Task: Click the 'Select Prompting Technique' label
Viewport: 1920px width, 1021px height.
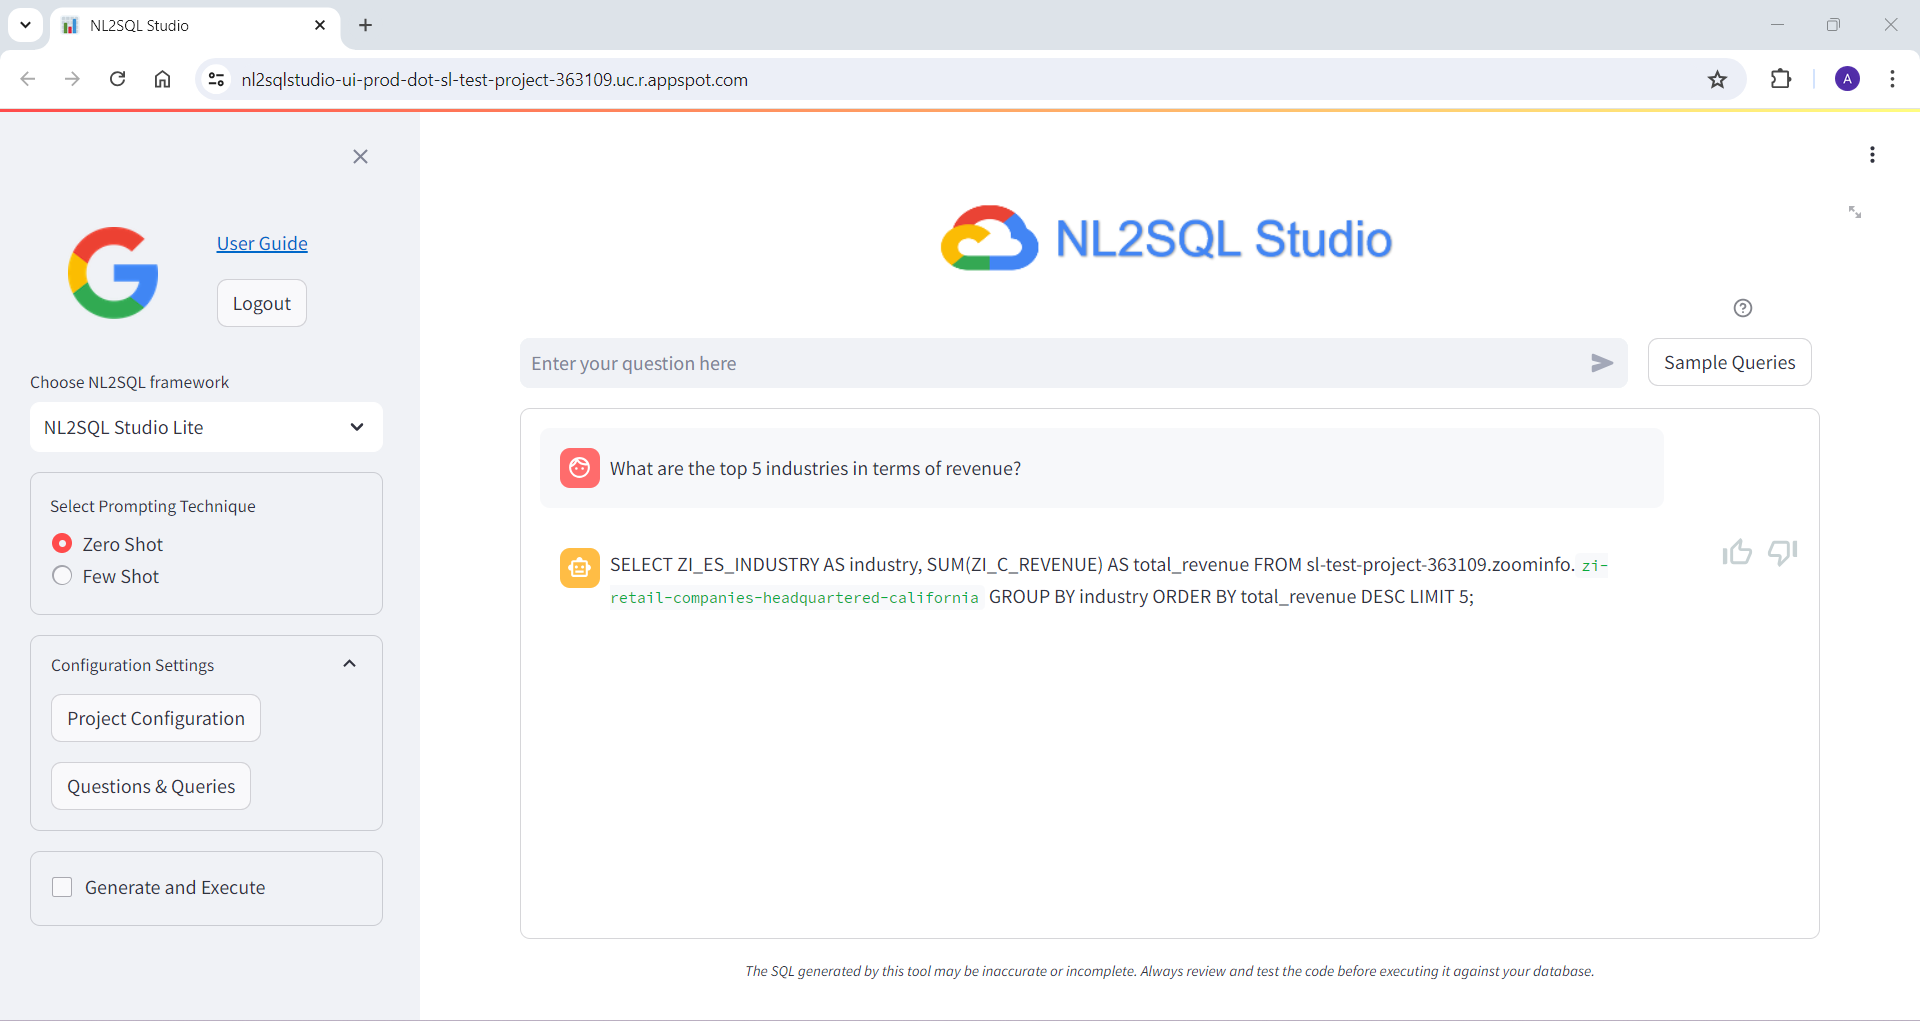Action: (x=153, y=506)
